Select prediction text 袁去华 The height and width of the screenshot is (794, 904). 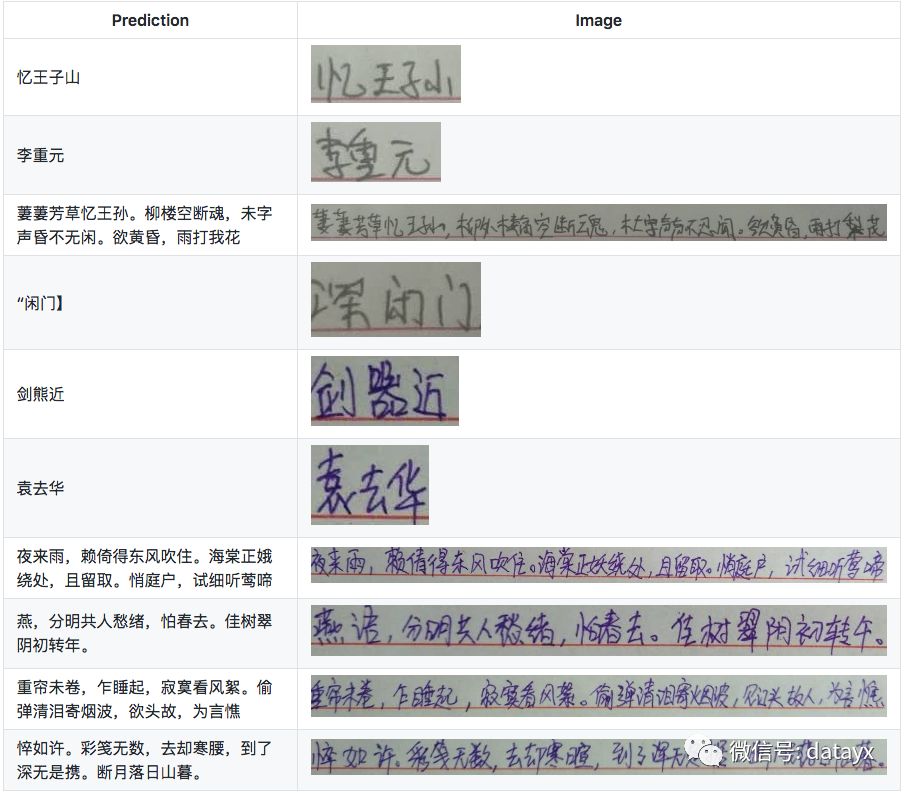40,488
